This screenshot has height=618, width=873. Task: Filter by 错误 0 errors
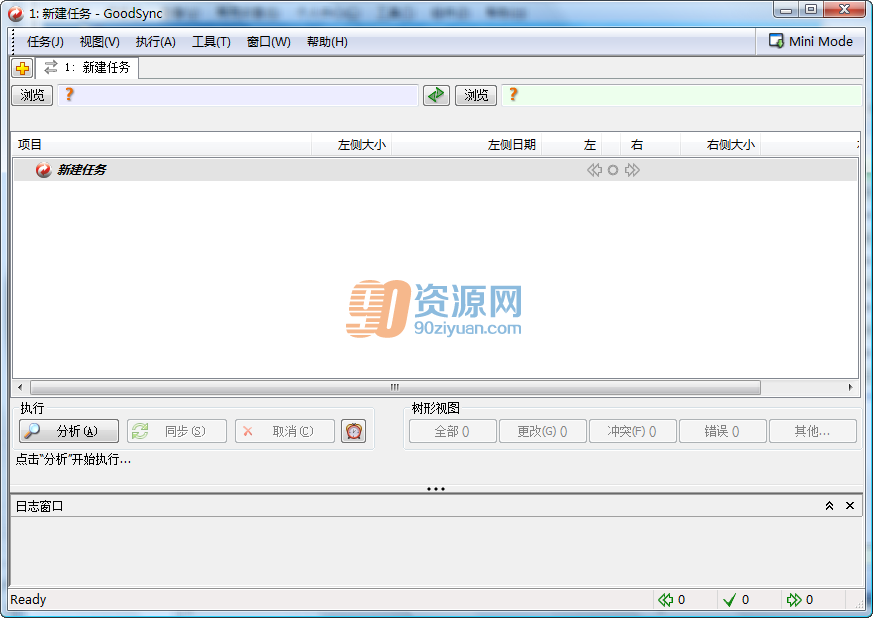(x=723, y=431)
